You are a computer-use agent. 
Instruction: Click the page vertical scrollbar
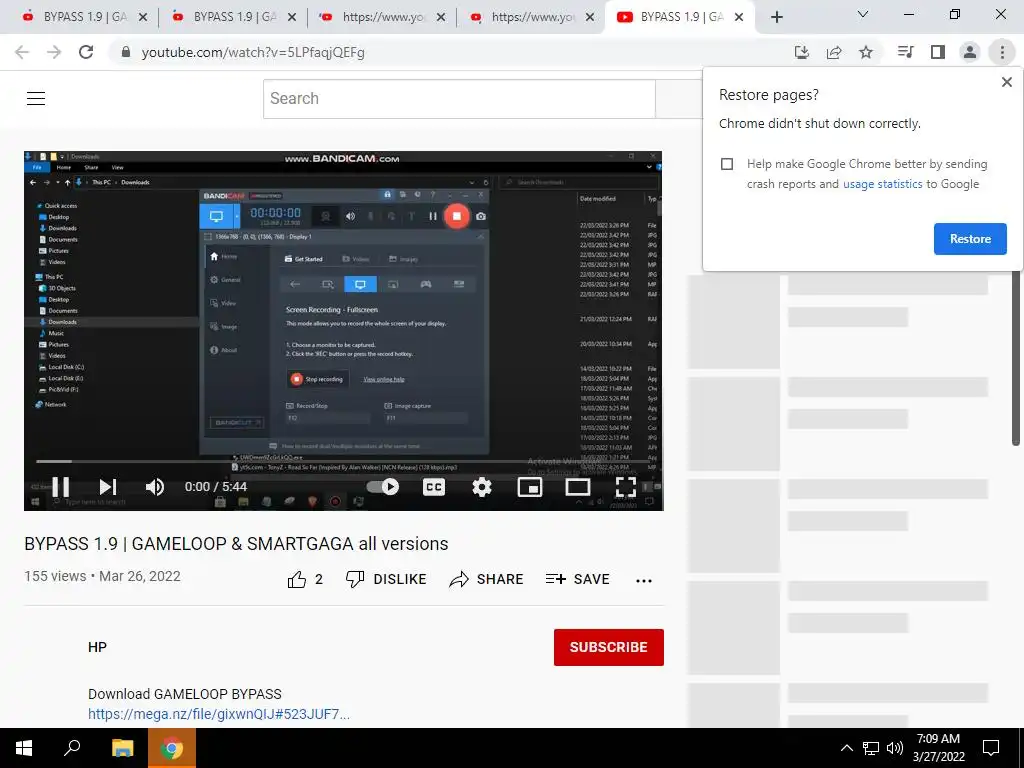pos(1016,358)
